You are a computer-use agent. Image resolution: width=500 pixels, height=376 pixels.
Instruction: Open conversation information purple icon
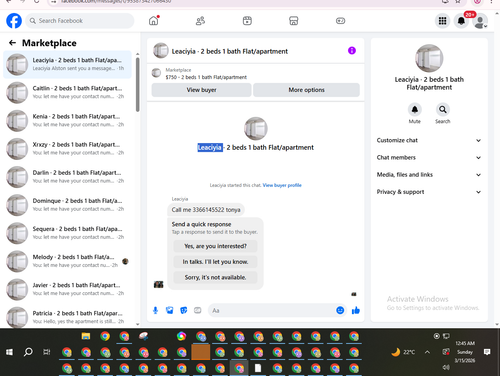352,51
